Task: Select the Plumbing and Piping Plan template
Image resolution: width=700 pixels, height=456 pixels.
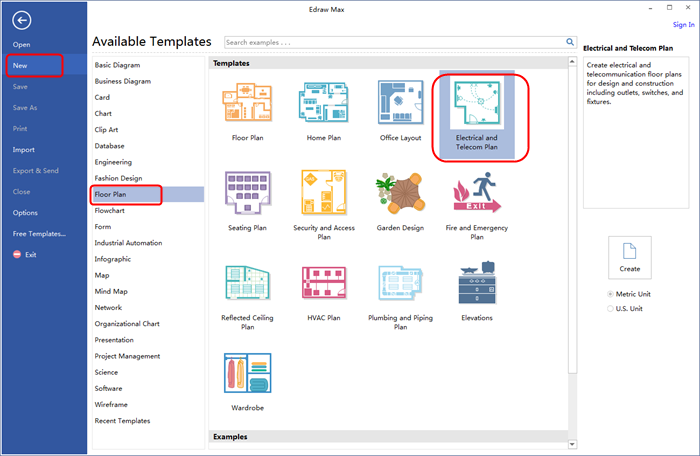Action: [400, 283]
